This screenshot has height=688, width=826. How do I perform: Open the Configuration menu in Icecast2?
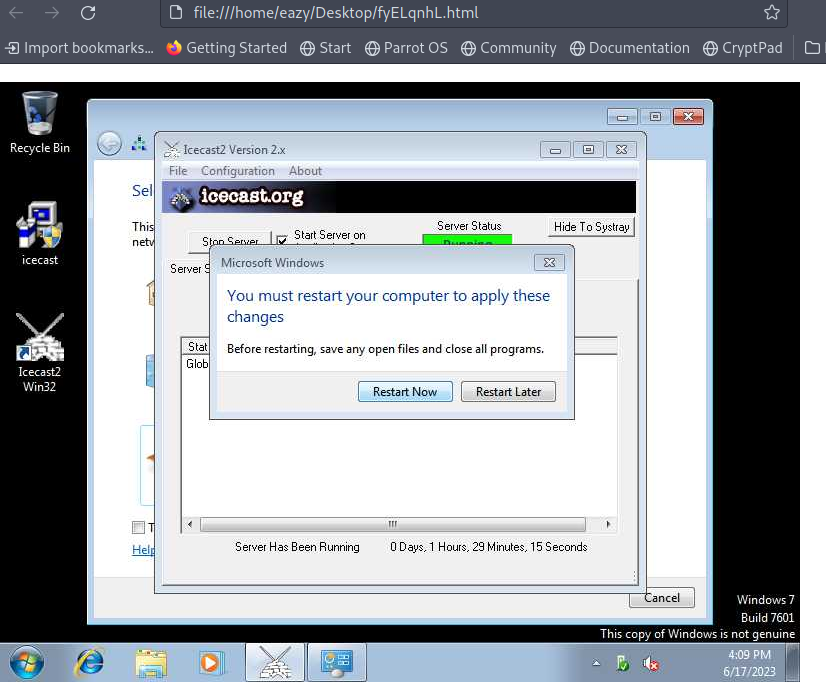point(238,171)
